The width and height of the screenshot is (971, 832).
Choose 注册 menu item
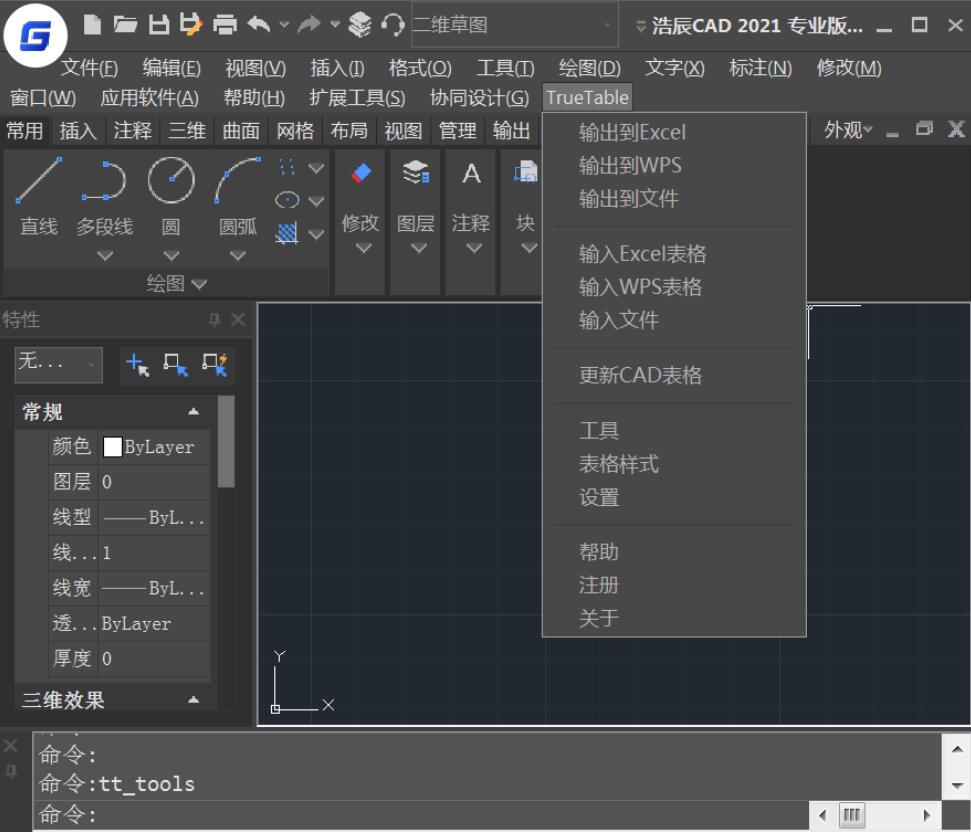coord(599,585)
